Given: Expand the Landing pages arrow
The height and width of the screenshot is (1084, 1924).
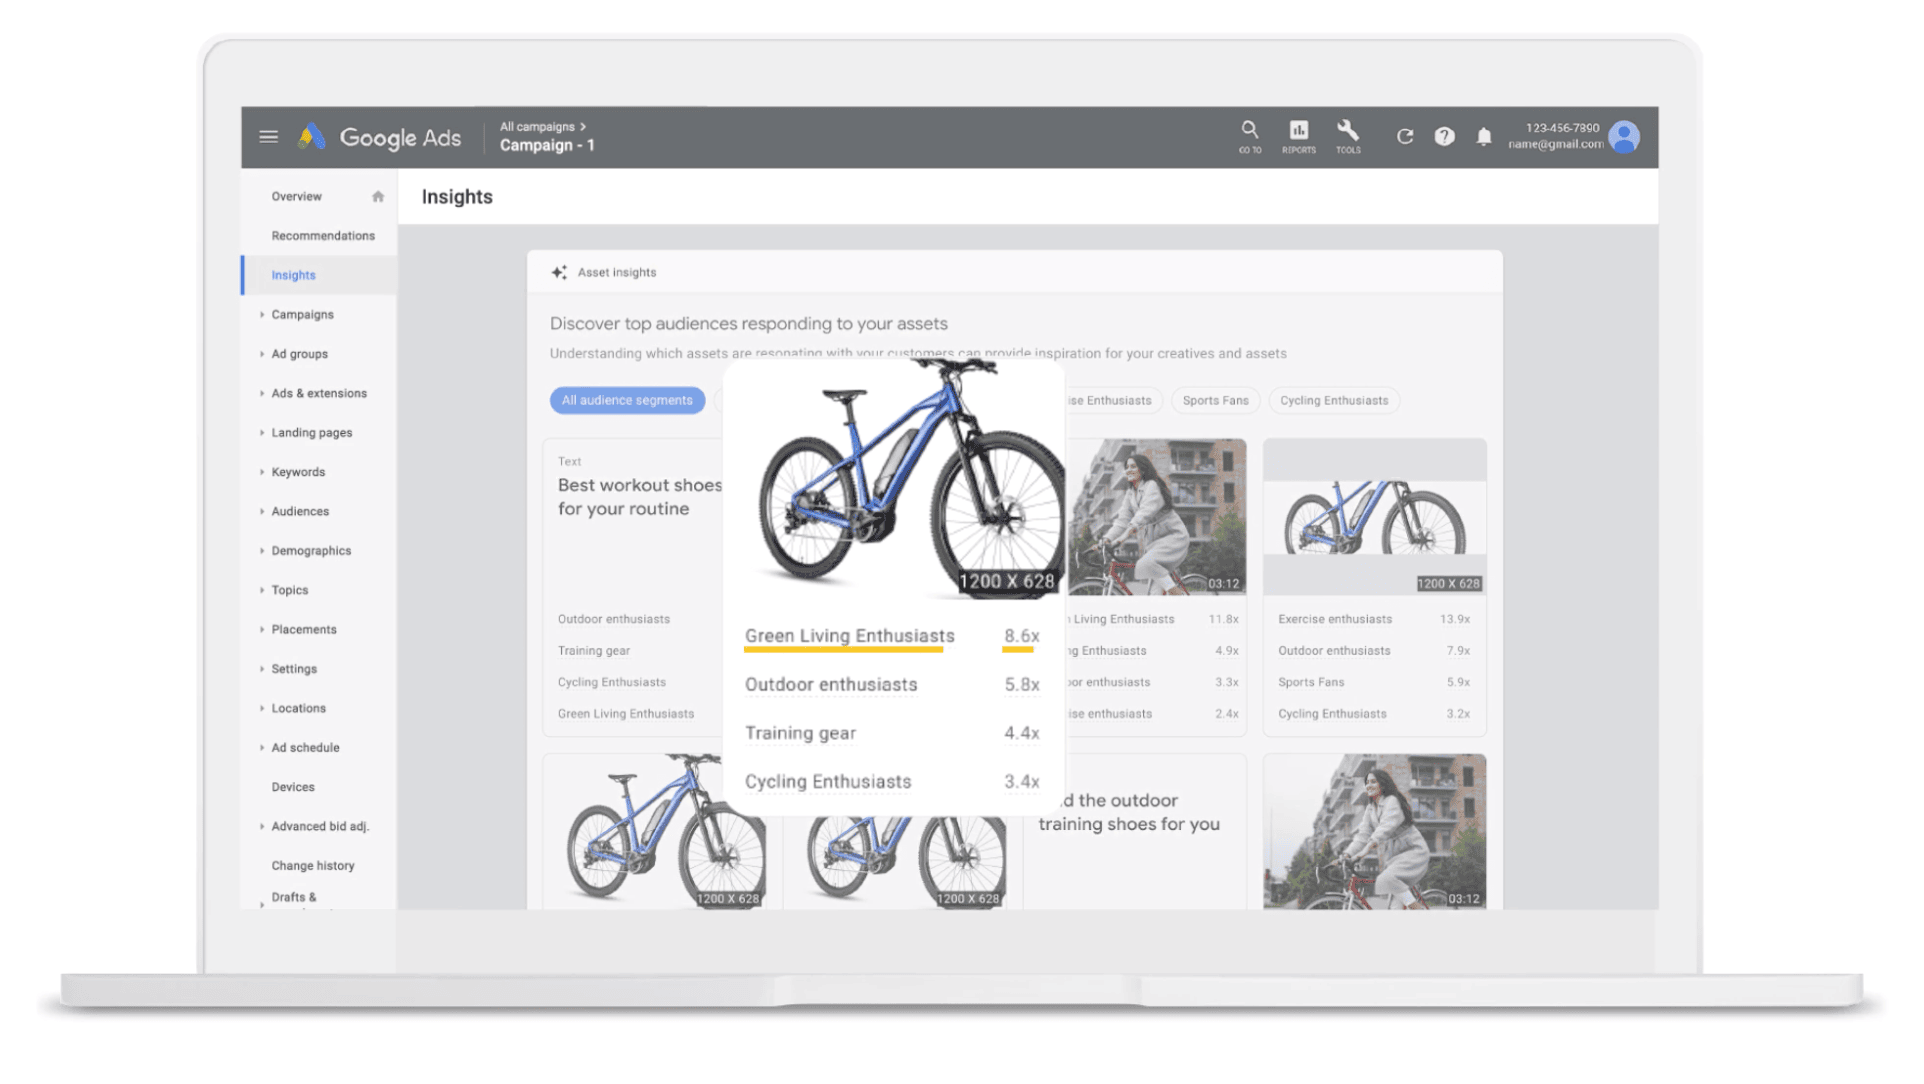Looking at the screenshot, I should pos(262,433).
